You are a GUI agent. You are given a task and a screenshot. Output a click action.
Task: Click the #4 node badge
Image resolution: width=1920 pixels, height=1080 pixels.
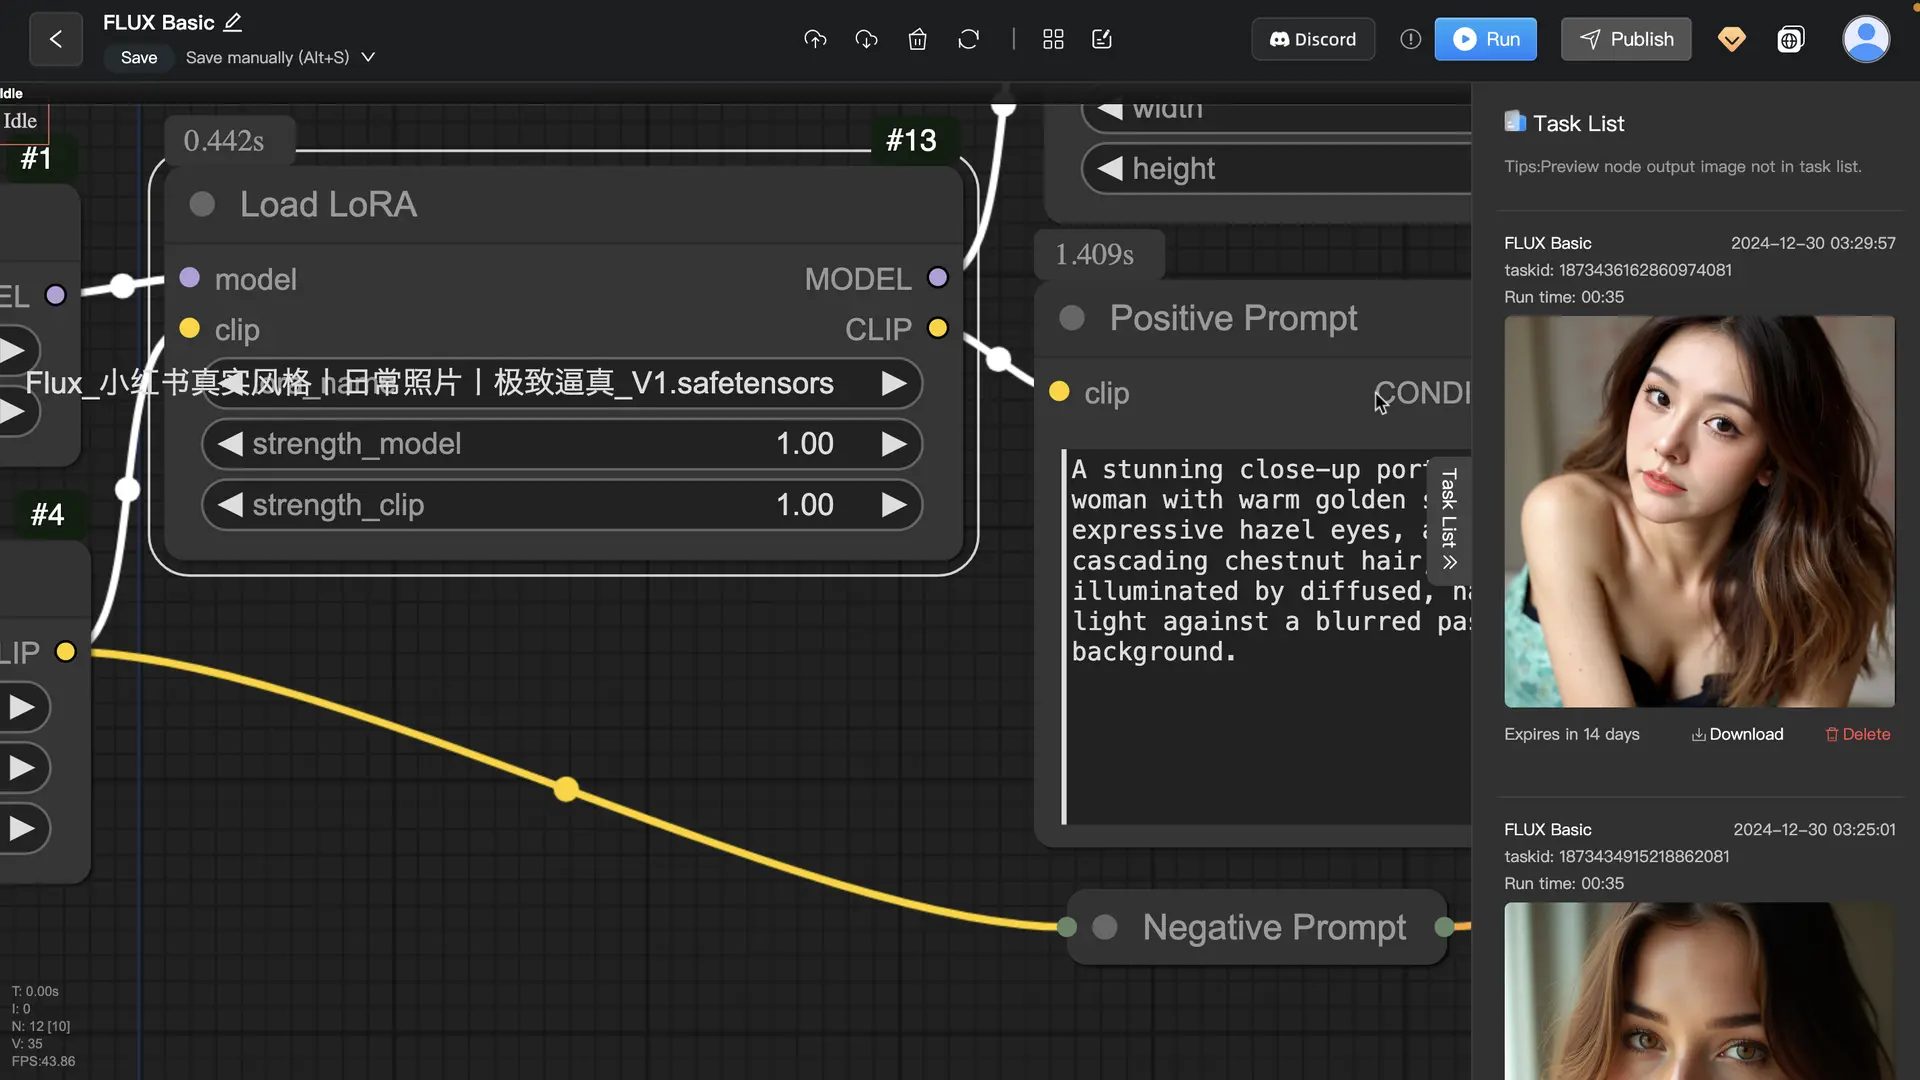tap(47, 514)
